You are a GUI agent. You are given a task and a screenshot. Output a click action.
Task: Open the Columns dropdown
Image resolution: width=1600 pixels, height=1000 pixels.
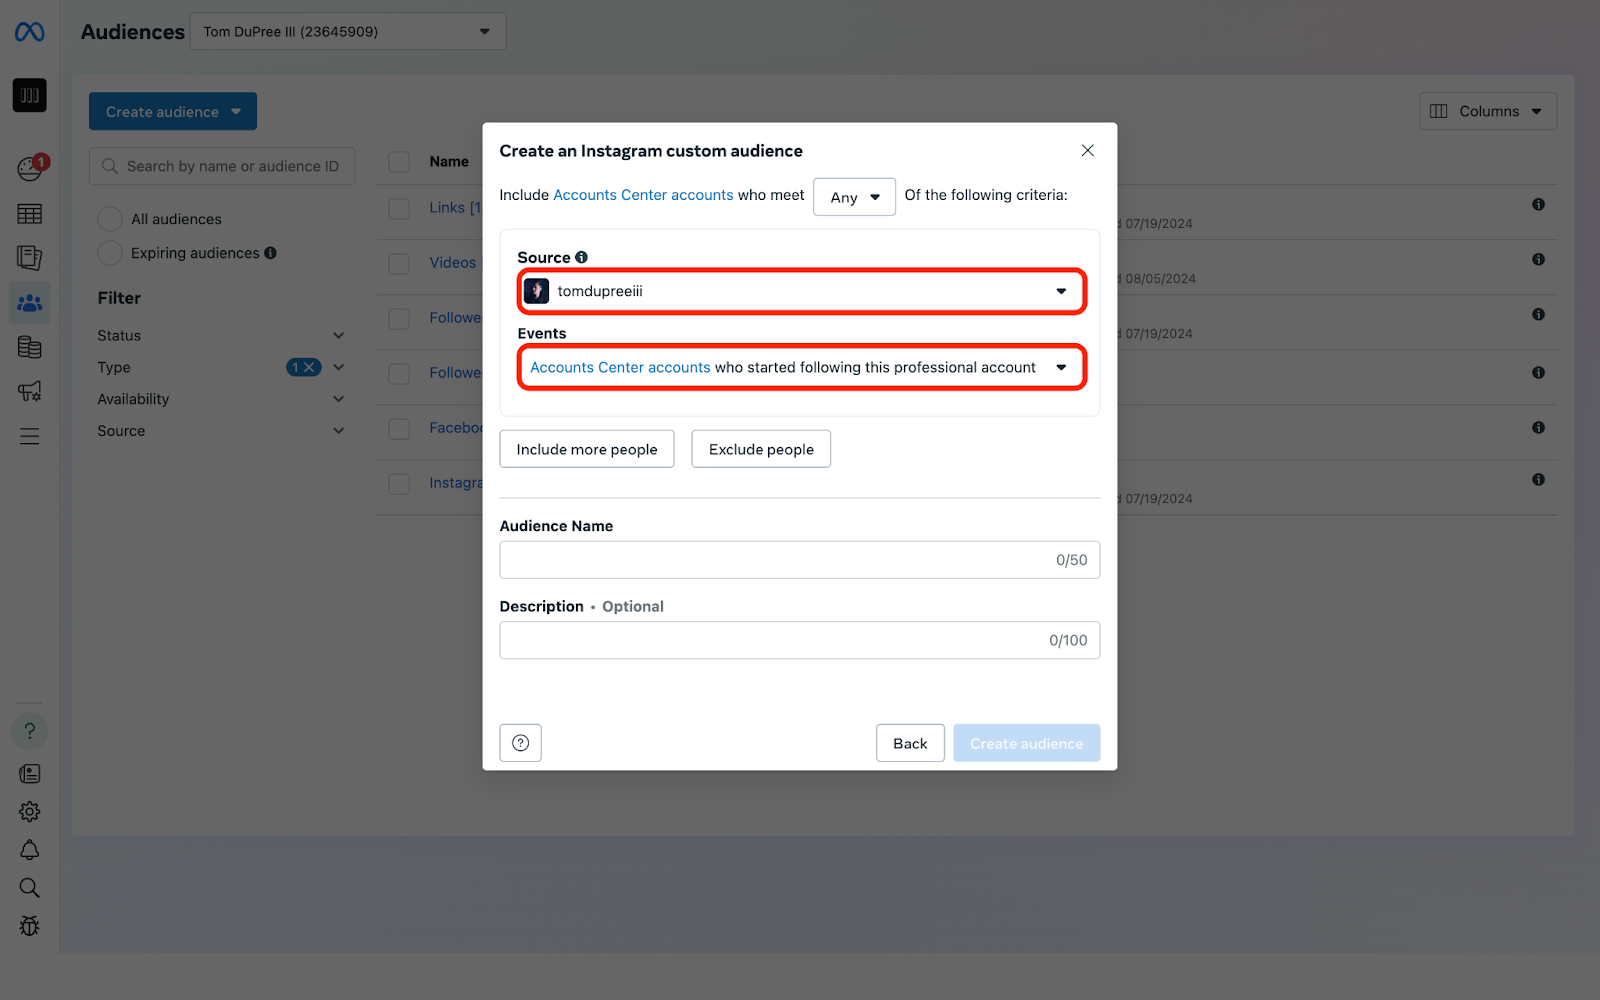(1488, 111)
